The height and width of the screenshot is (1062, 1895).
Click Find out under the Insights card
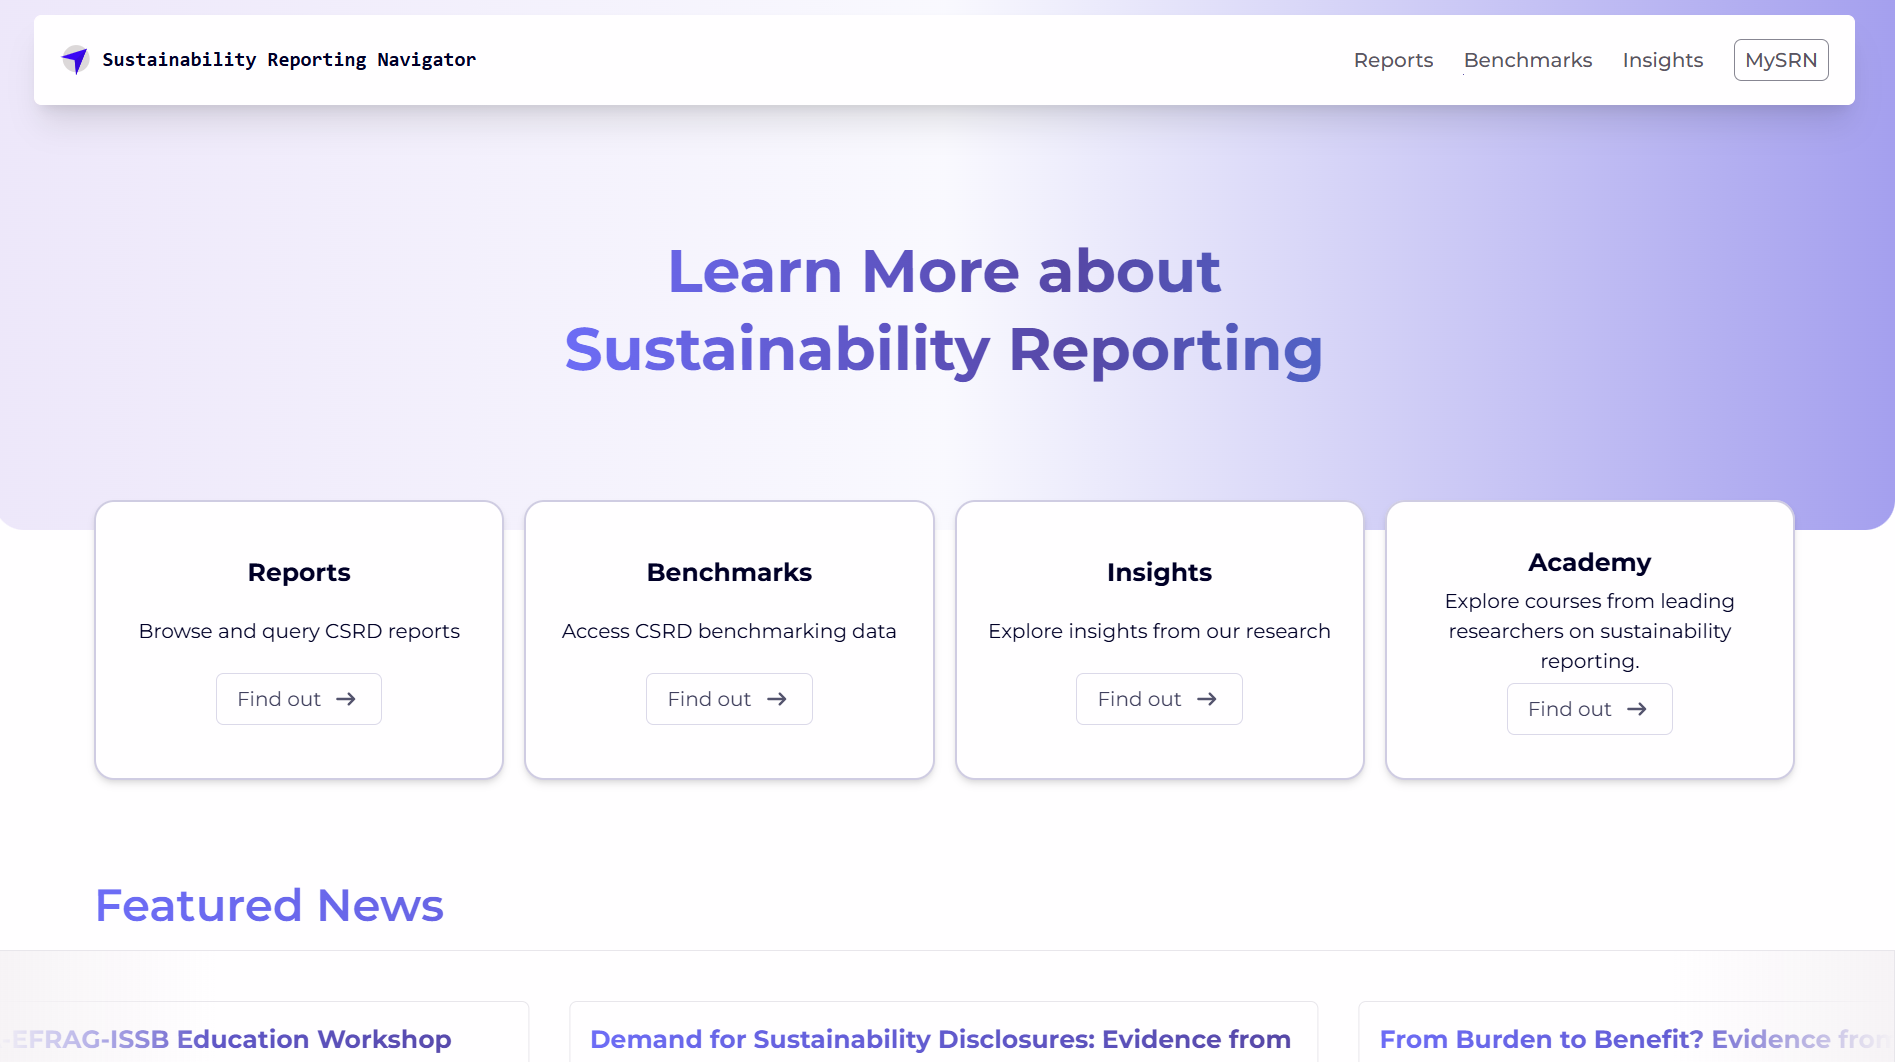(x=1158, y=698)
